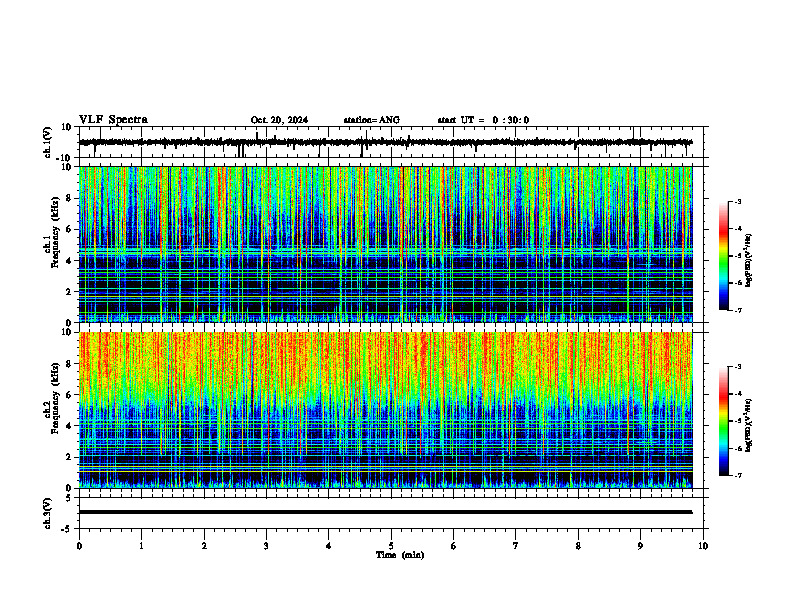Click the "5" tick on ch.3(V) axis

point(69,498)
